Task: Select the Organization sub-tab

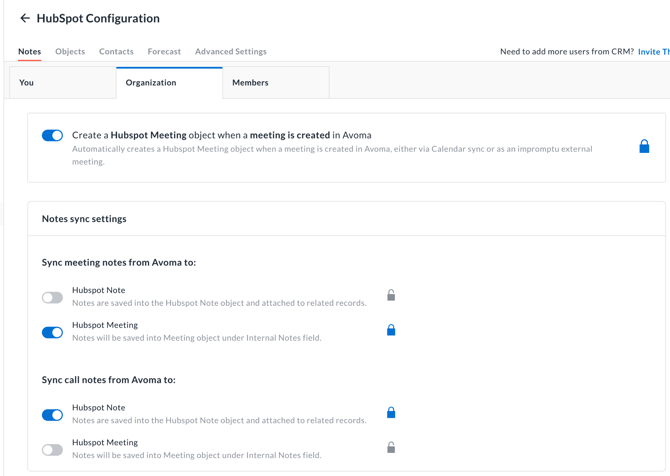Action: [x=169, y=83]
